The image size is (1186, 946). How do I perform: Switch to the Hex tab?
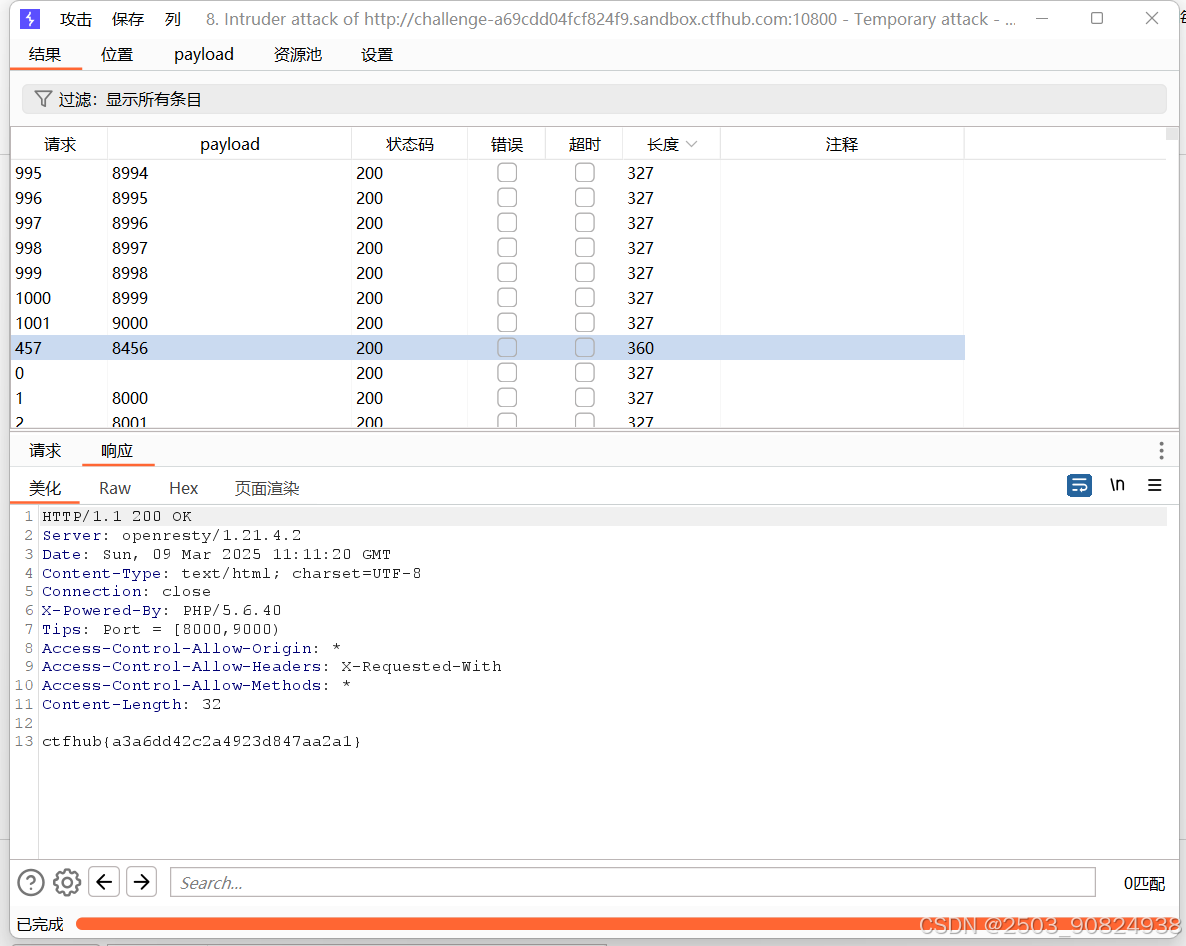pyautogui.click(x=183, y=488)
